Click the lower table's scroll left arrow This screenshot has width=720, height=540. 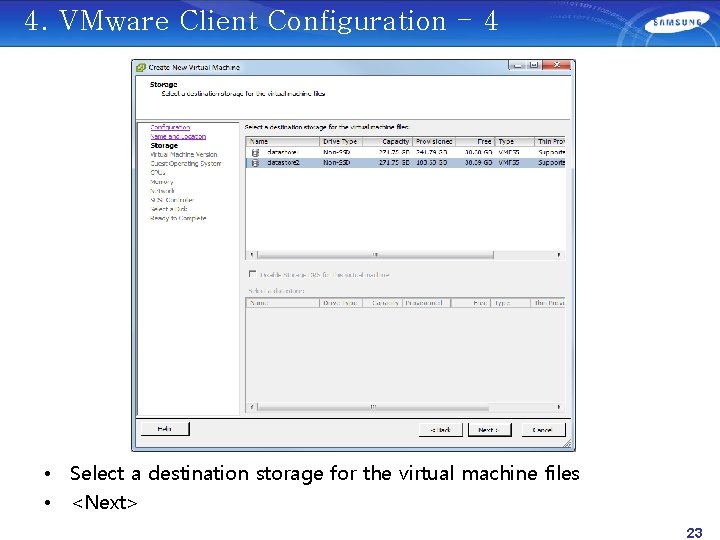(x=252, y=407)
